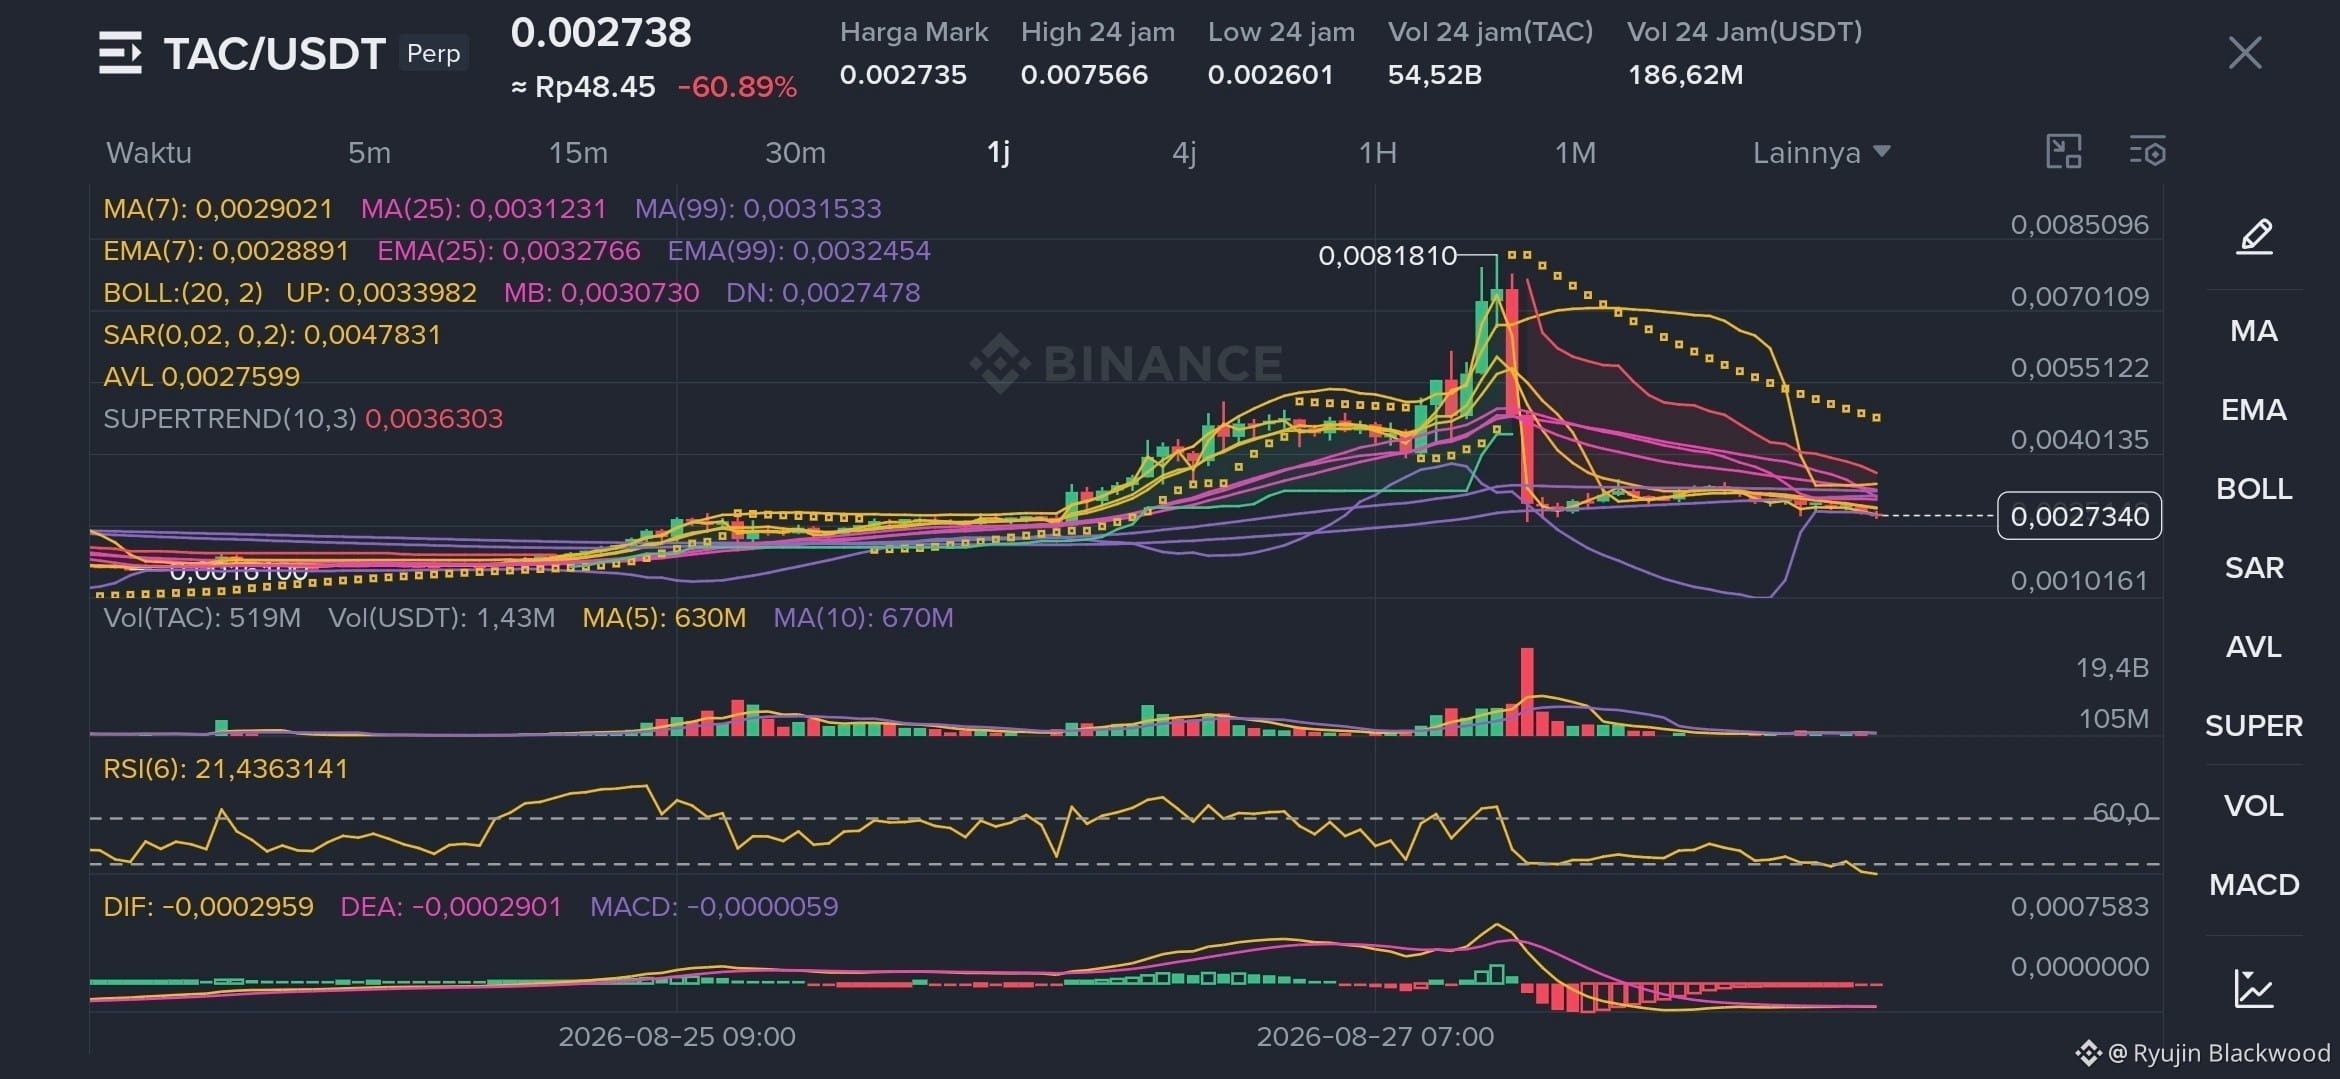Tap the chart high label 0,0081810
The width and height of the screenshot is (2340, 1079).
pyautogui.click(x=1387, y=256)
